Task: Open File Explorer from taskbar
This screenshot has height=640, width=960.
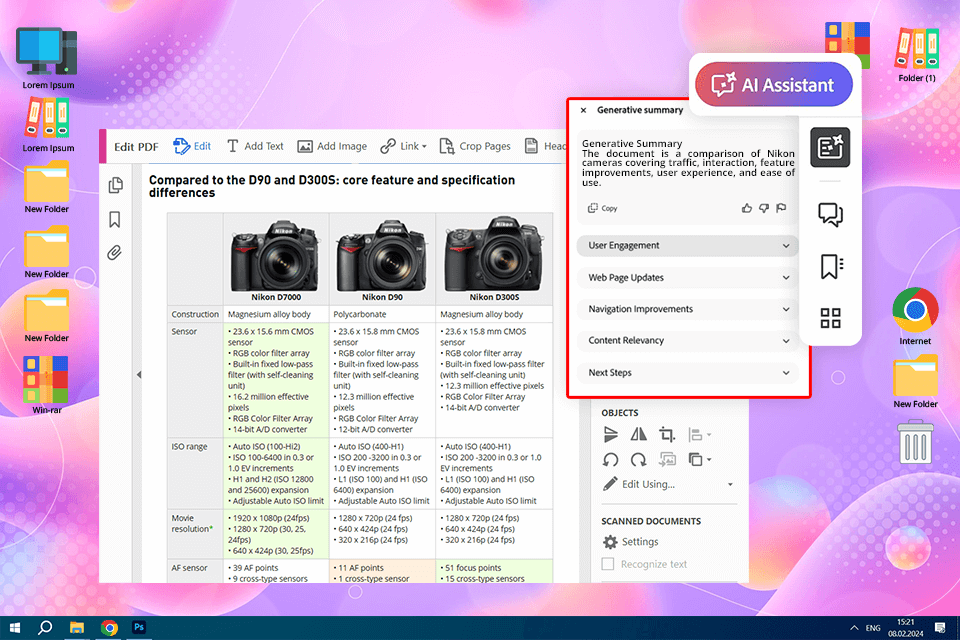Action: click(77, 628)
